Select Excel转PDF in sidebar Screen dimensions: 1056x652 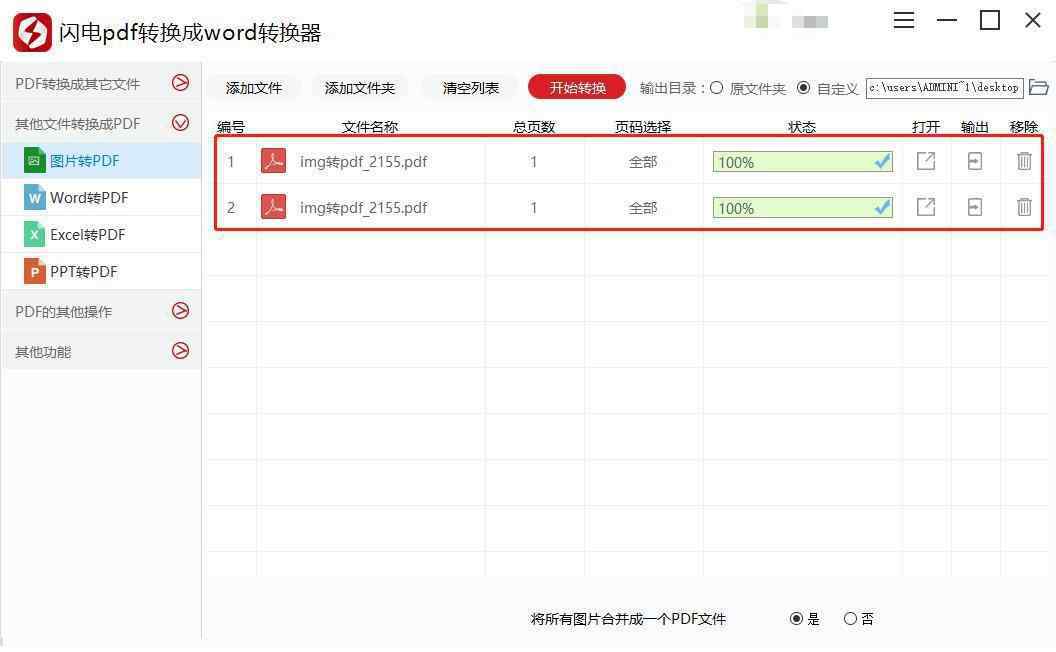click(x=101, y=234)
